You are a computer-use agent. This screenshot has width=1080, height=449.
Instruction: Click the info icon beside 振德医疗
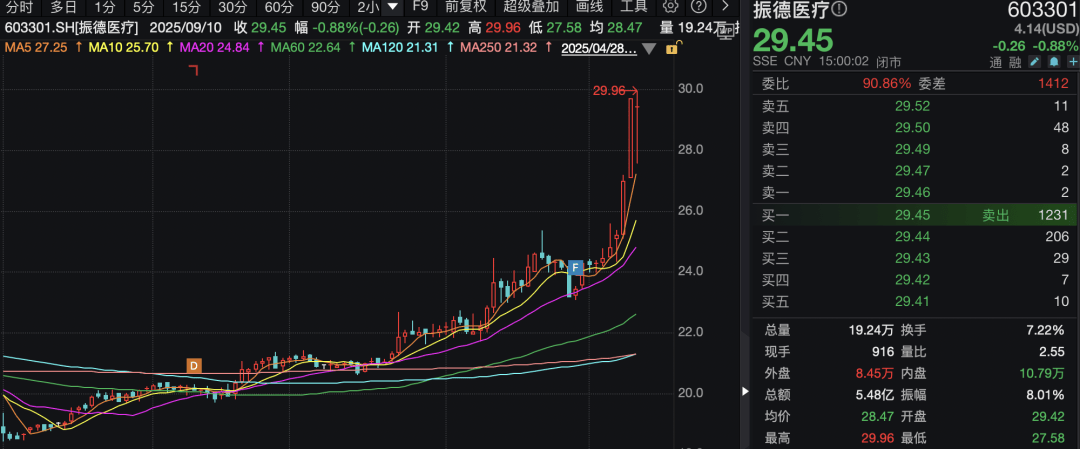(838, 10)
